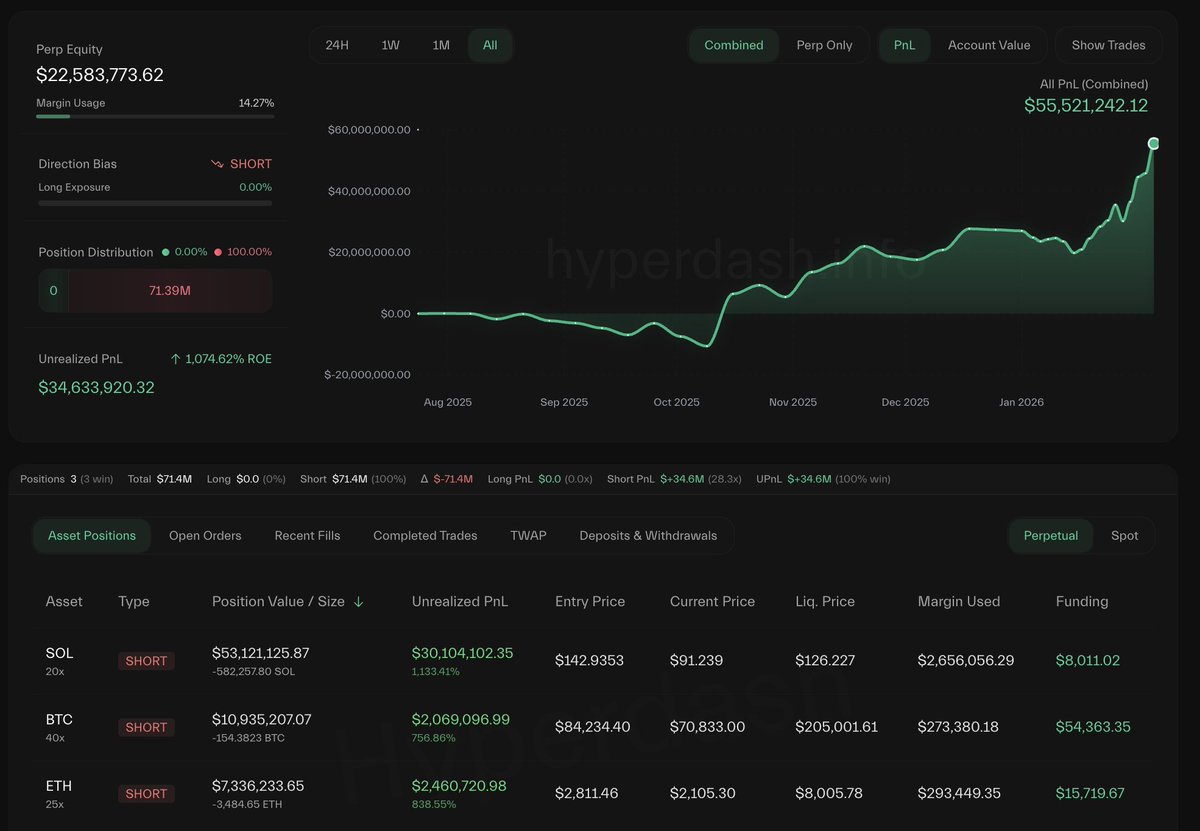Screen dimensions: 1200x831
Task: Go to Deposits & Withdrawals tab
Action: tap(648, 536)
